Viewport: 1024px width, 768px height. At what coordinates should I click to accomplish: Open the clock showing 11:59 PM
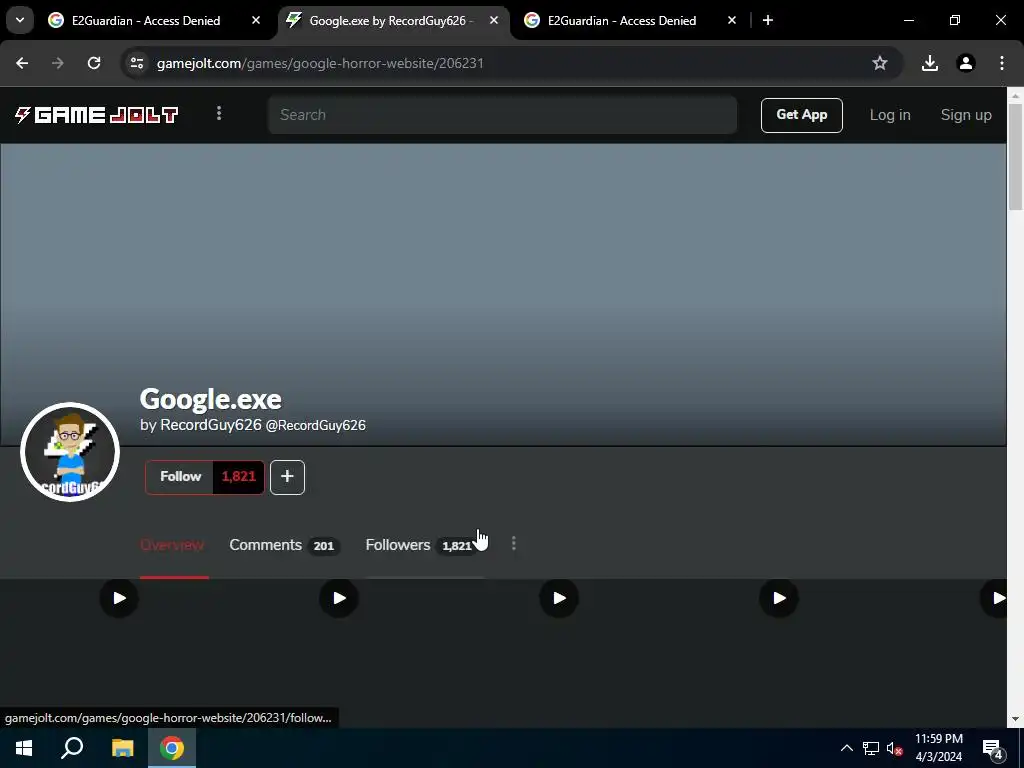(938, 748)
